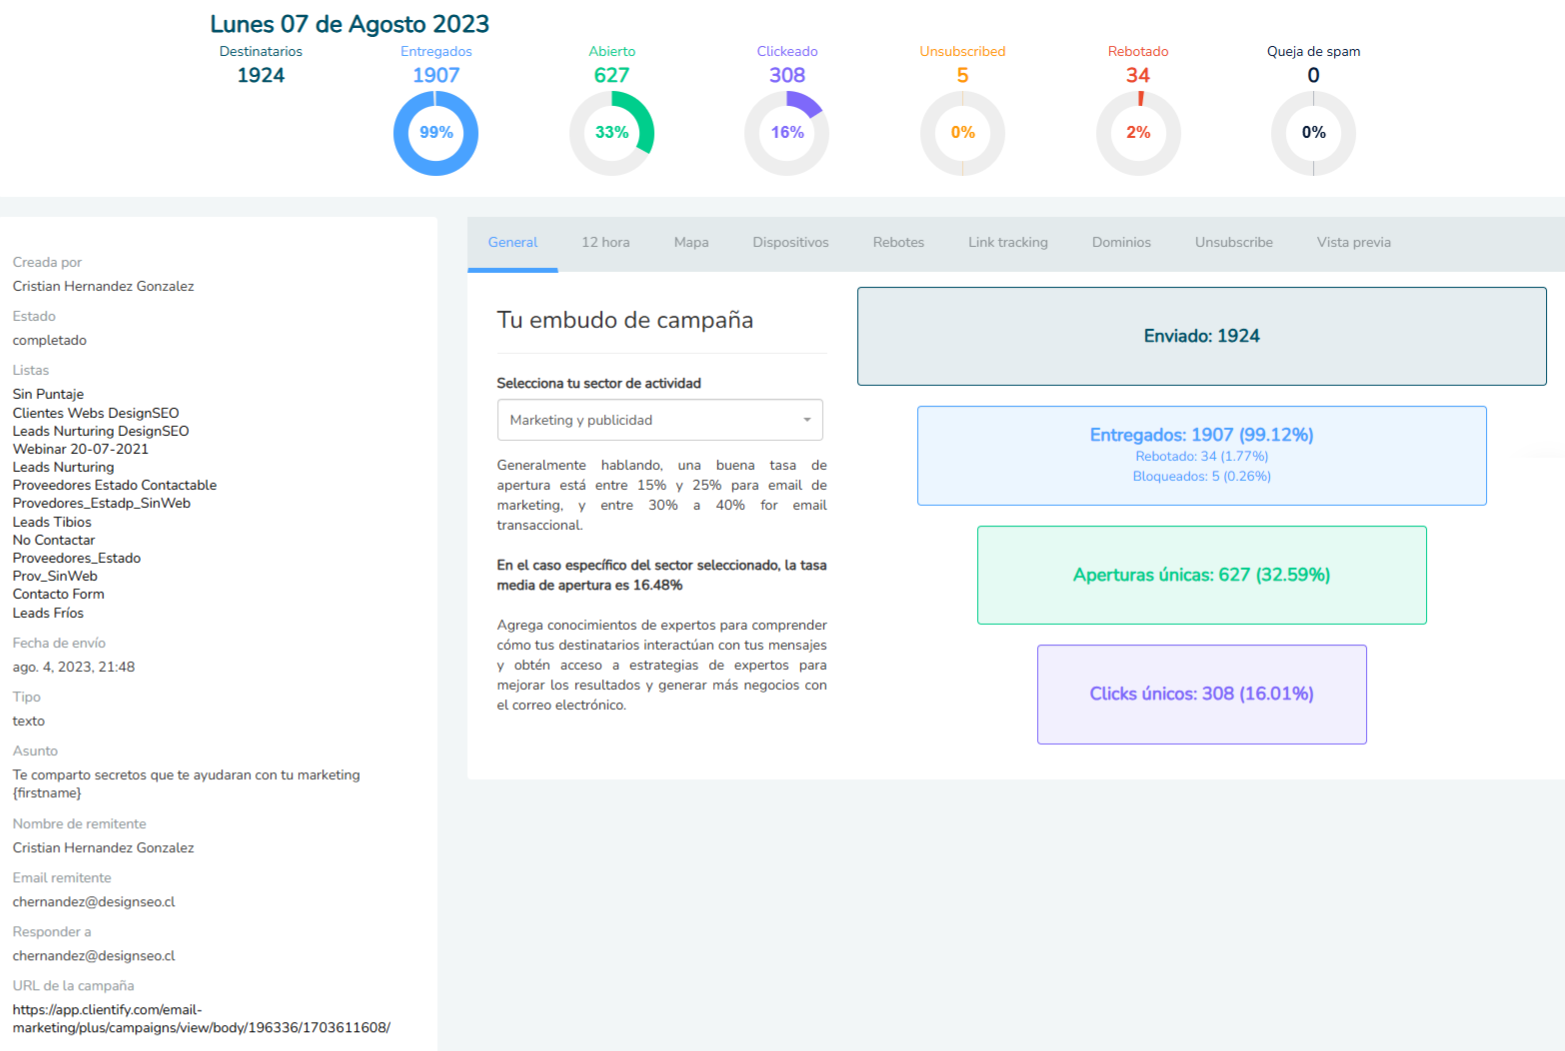Click the Entregados 99% donut chart
Viewport: 1565px width, 1051px height.
coord(436,133)
